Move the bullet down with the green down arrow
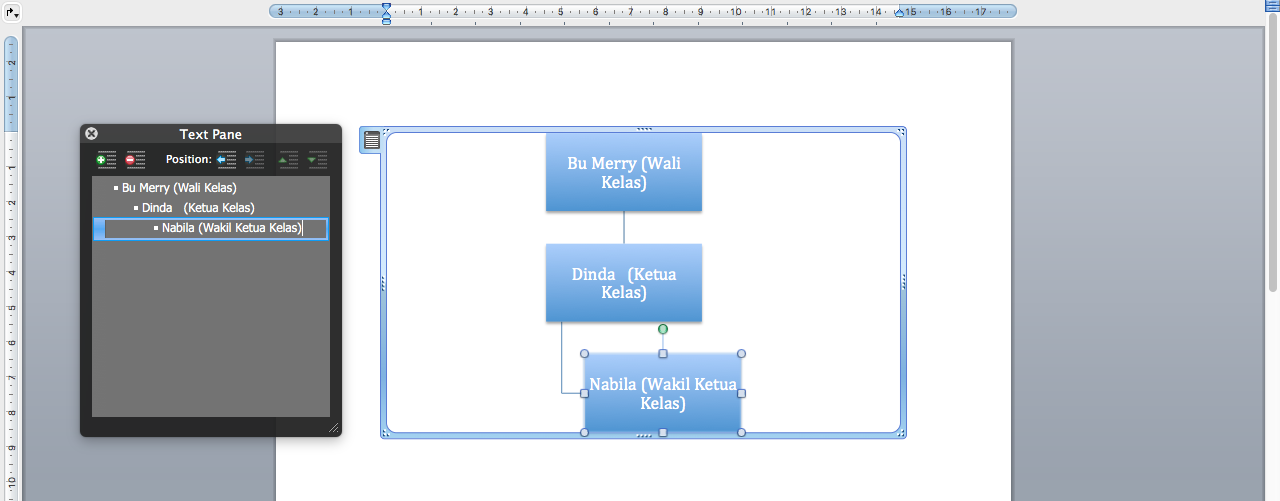Viewport: 1280px width, 501px height. pyautogui.click(x=317, y=160)
